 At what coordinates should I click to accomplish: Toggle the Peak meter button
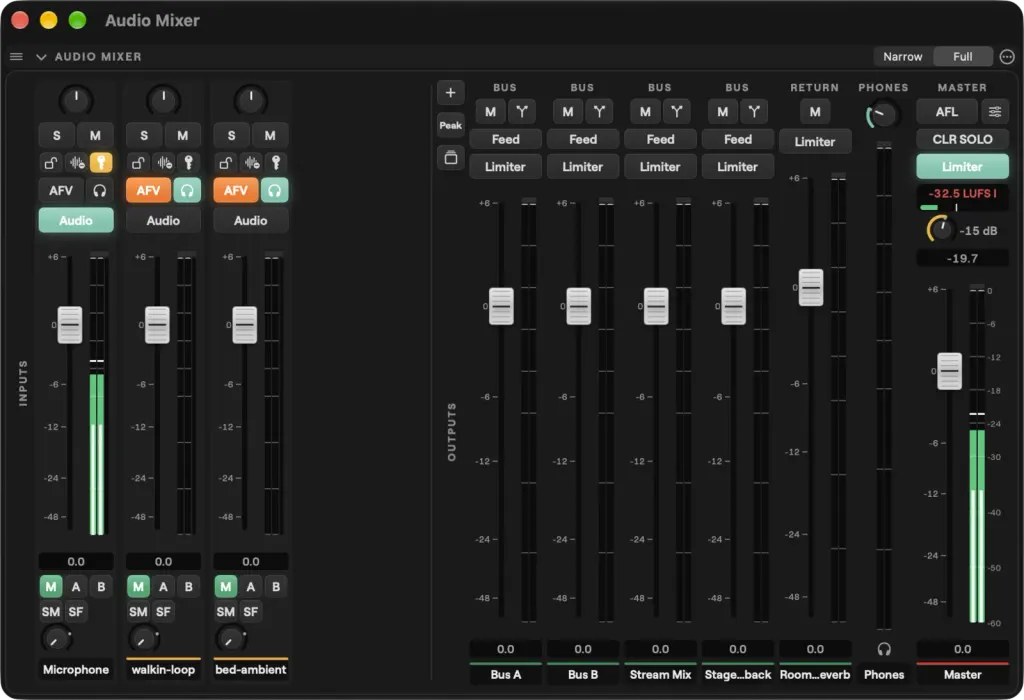[x=451, y=125]
